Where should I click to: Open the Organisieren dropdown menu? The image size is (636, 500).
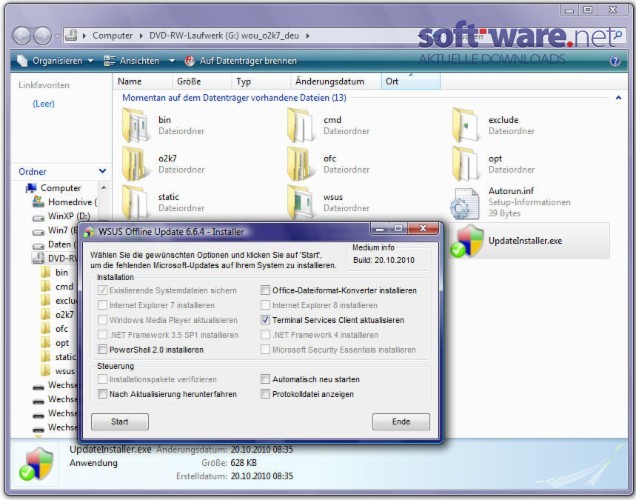pos(56,61)
